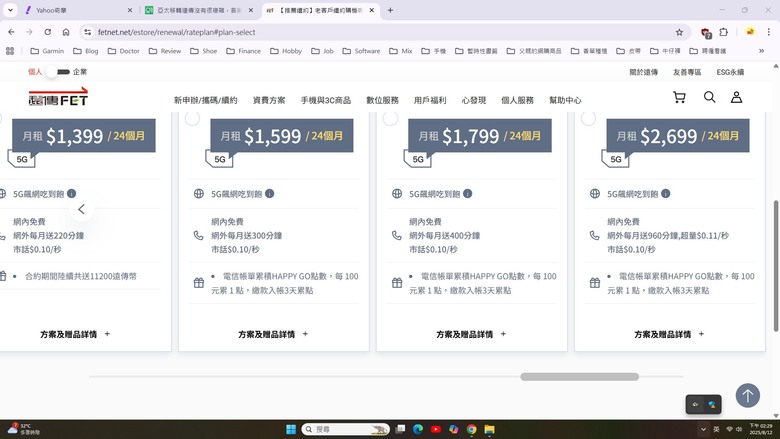Image resolution: width=780 pixels, height=439 pixels.
Task: Click the 關於遠傳 link
Action: [644, 72]
